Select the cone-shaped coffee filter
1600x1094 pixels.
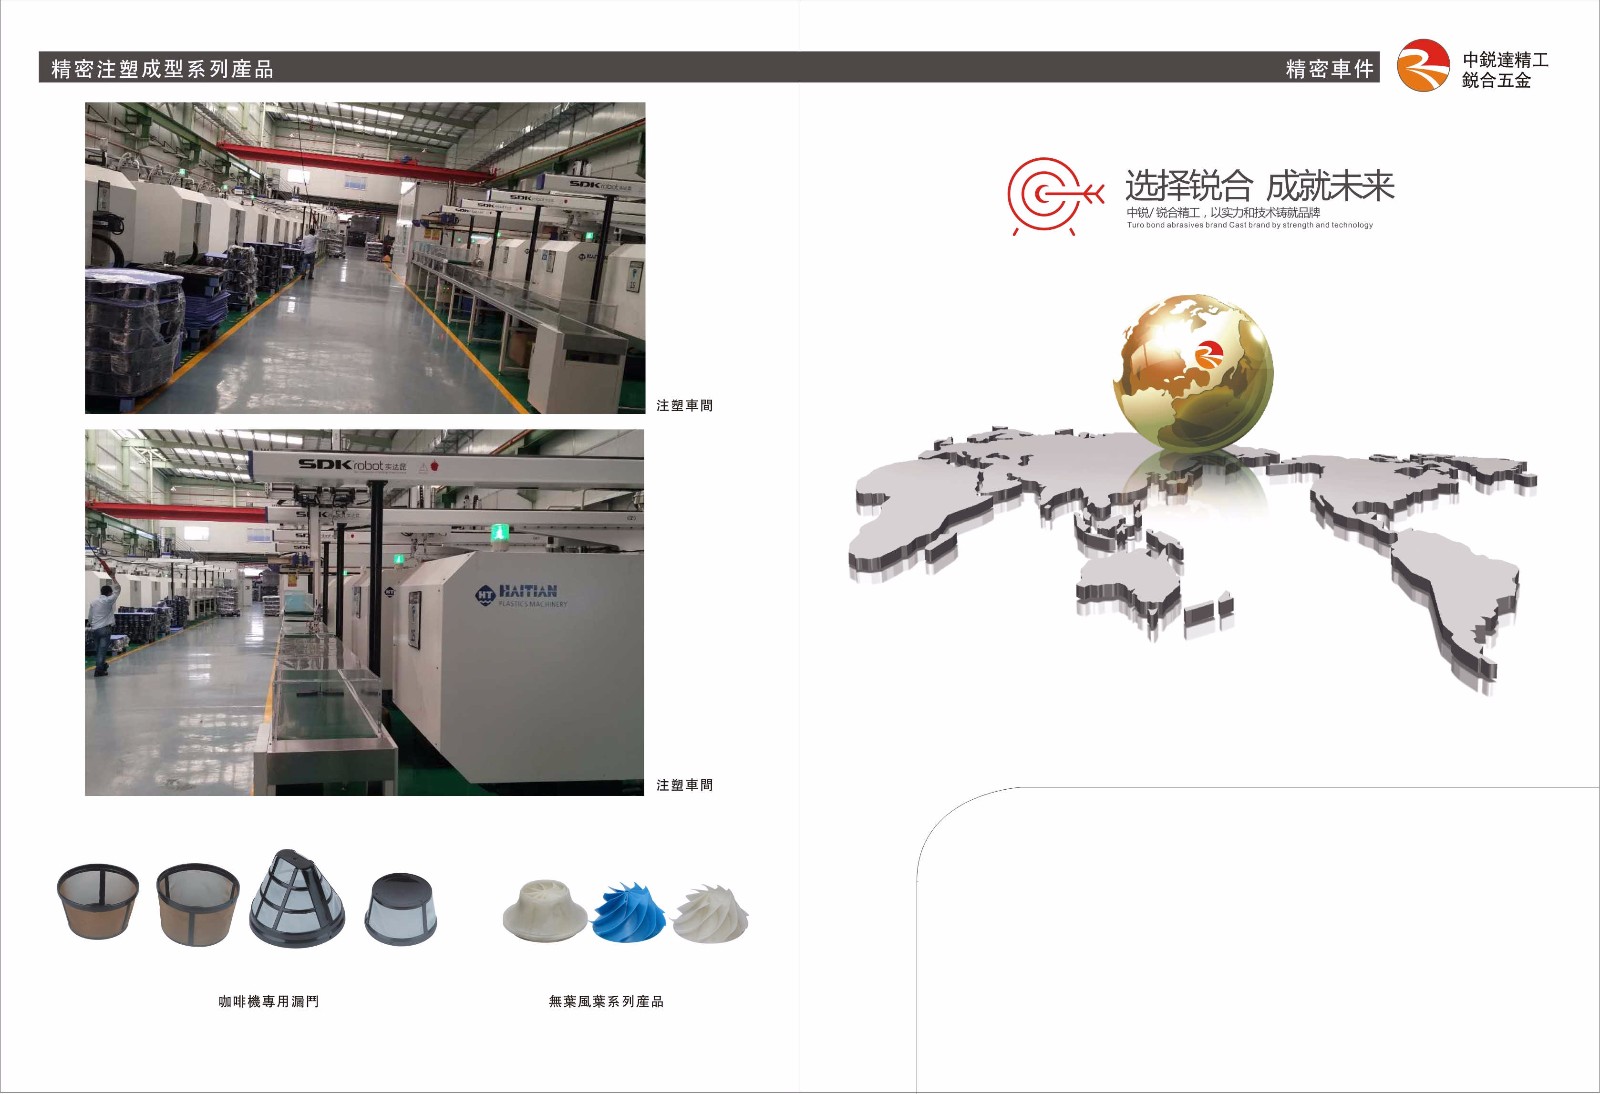296,899
